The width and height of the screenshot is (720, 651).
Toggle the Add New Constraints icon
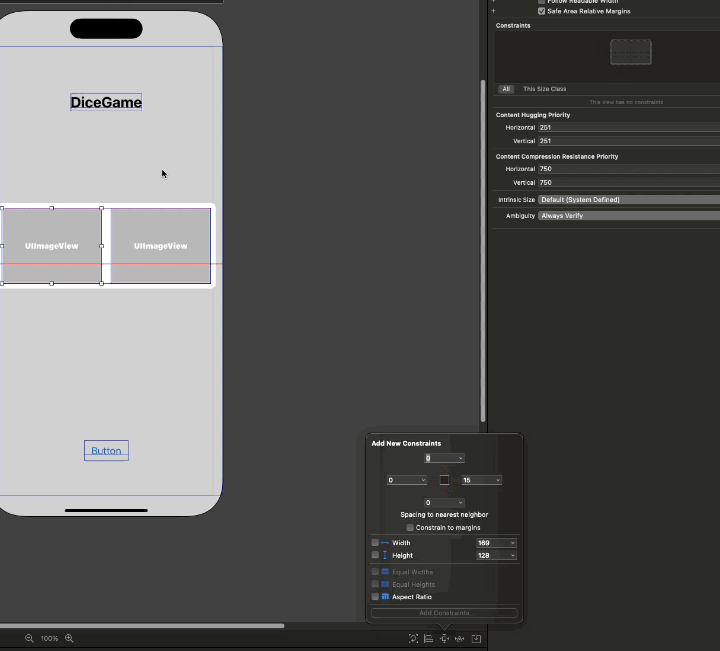tap(444, 639)
